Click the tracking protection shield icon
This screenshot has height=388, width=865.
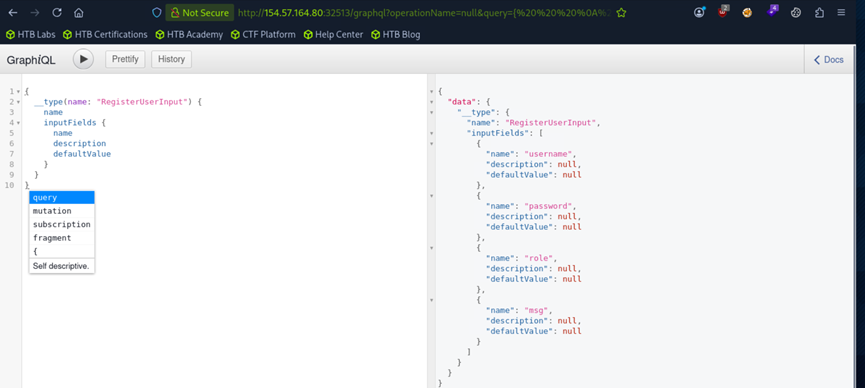pyautogui.click(x=157, y=13)
